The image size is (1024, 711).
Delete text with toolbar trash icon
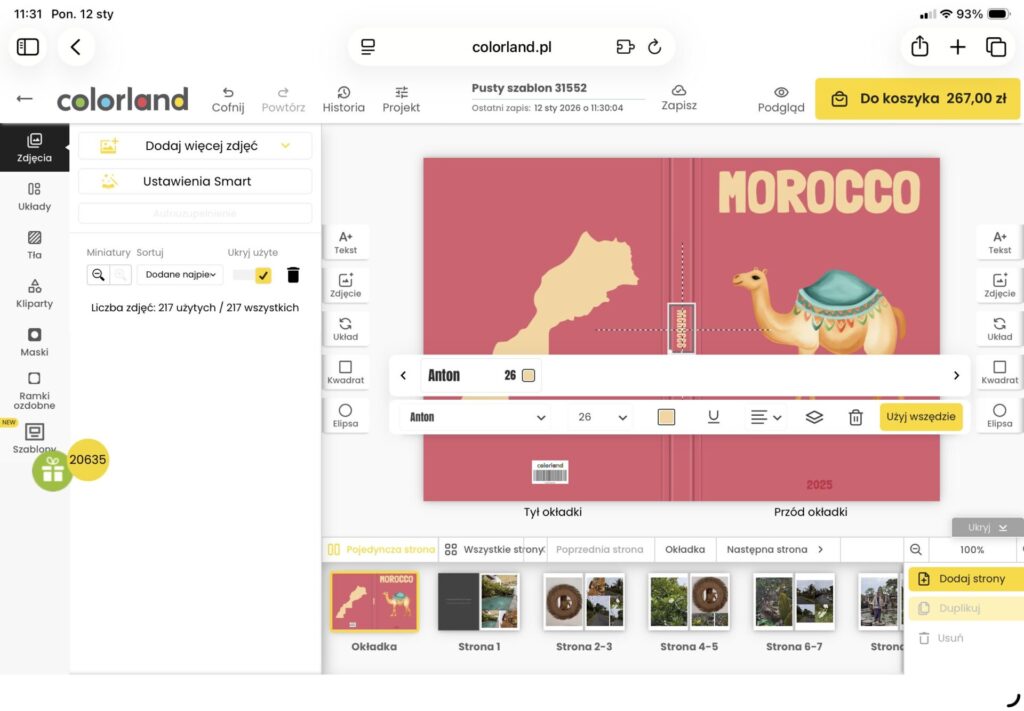click(855, 417)
